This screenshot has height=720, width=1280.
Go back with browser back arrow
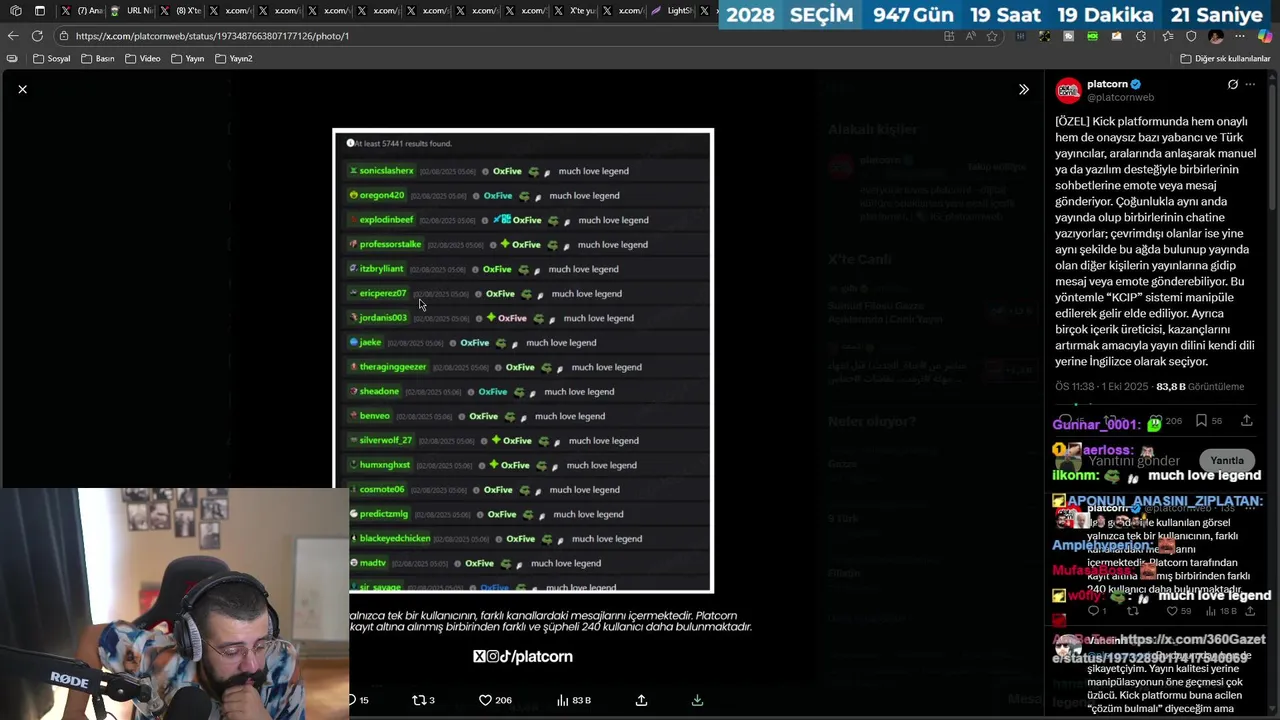point(12,36)
